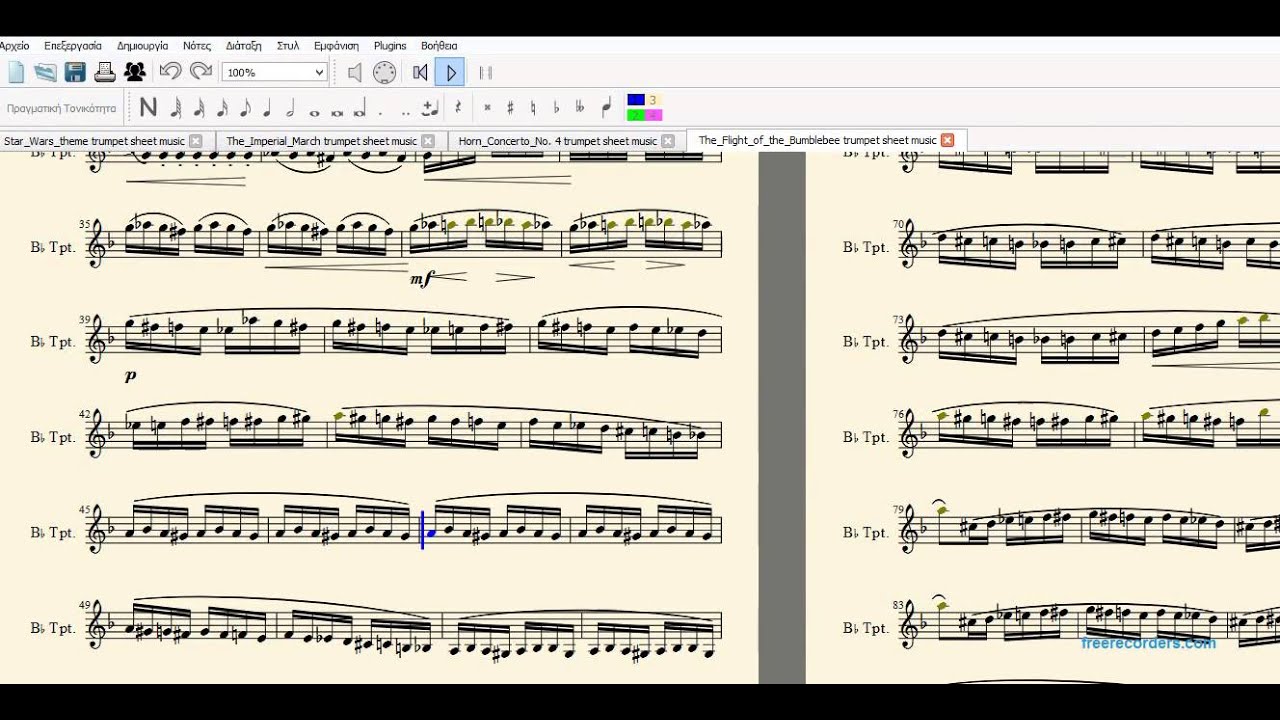Select the whole note duration
The image size is (1280, 720).
[314, 112]
